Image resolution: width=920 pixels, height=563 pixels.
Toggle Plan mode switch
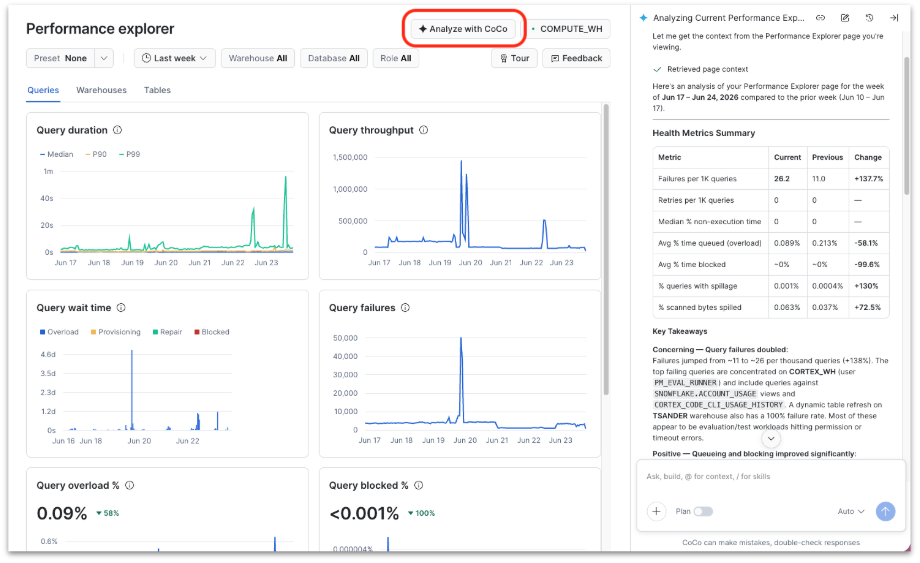703,511
